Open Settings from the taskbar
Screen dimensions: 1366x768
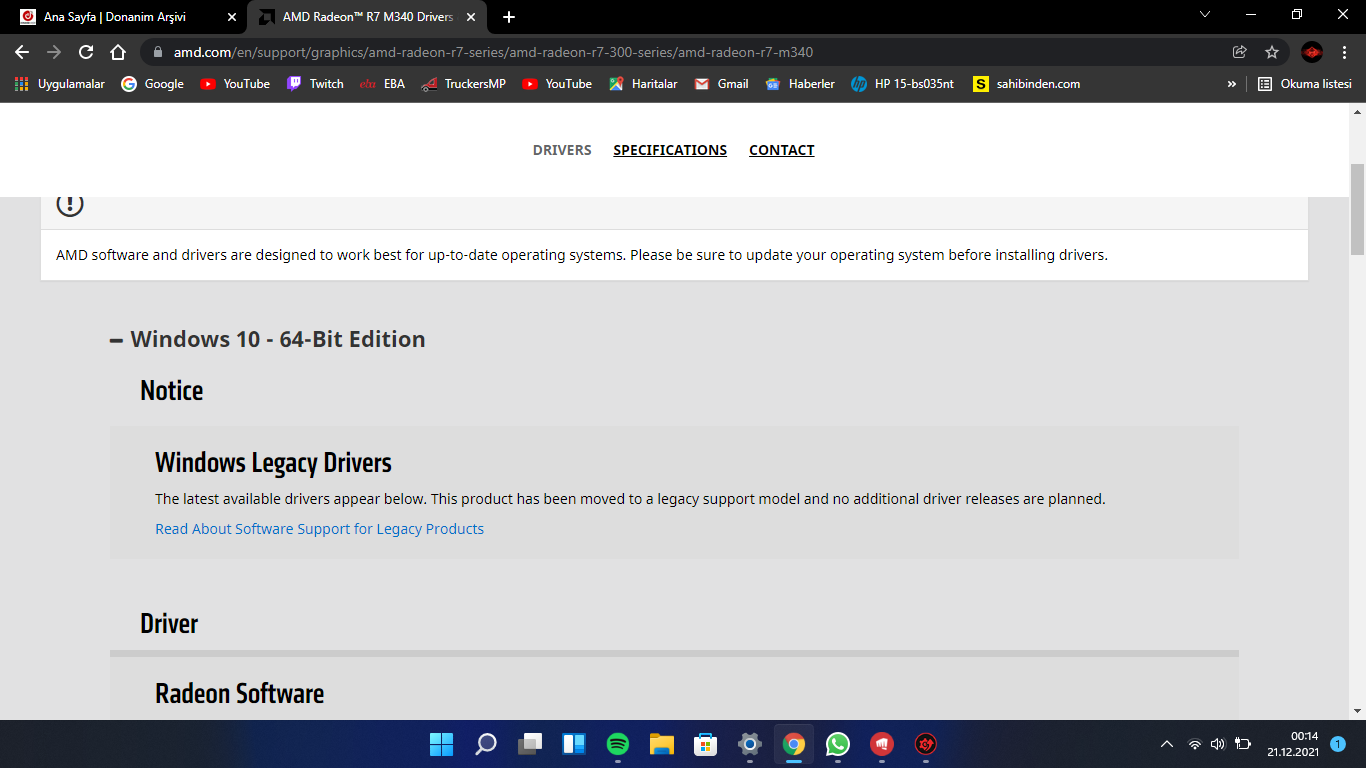(750, 744)
